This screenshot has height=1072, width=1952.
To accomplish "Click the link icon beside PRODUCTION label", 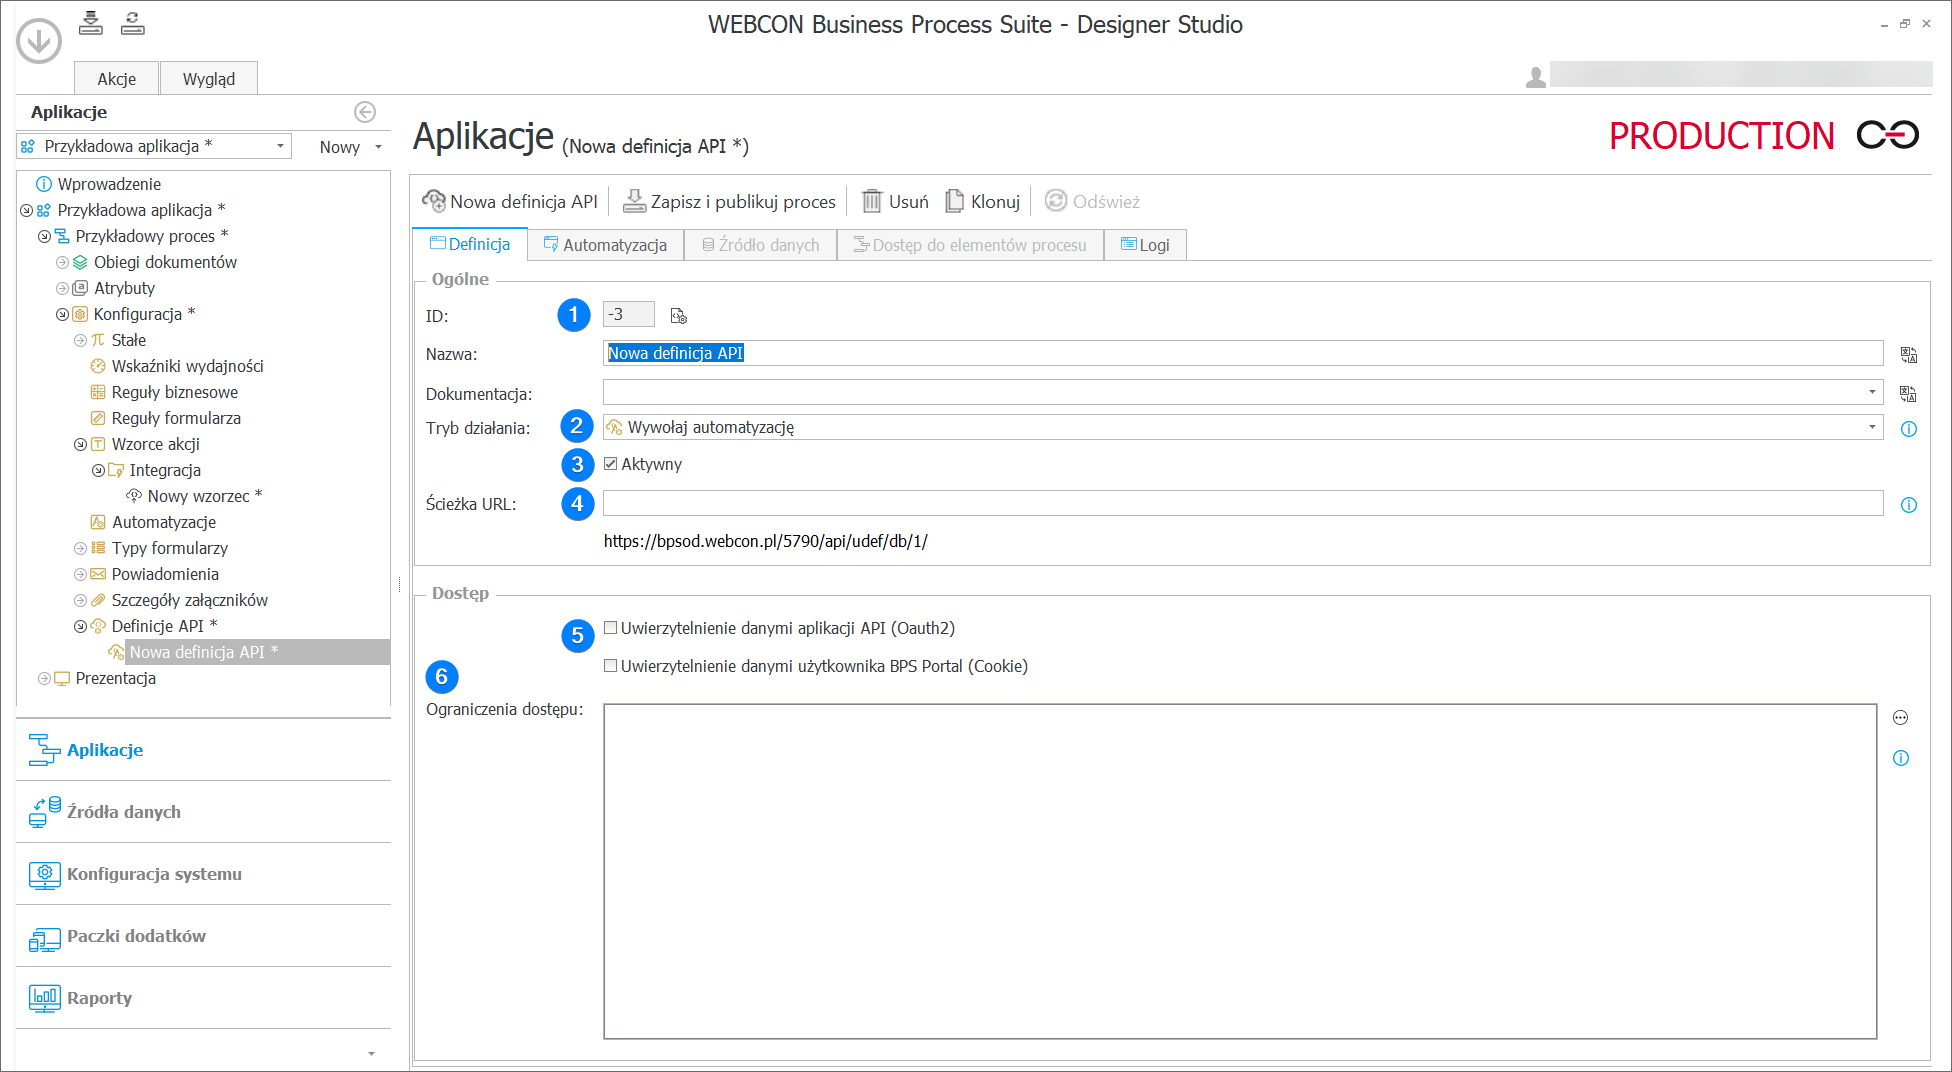I will [1889, 135].
